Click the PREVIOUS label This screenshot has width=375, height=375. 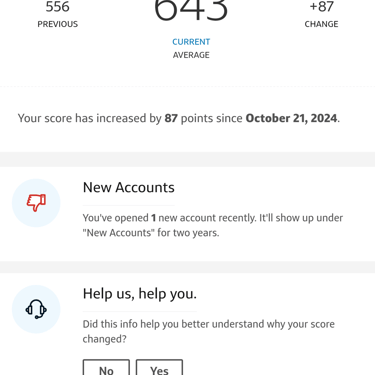(58, 24)
